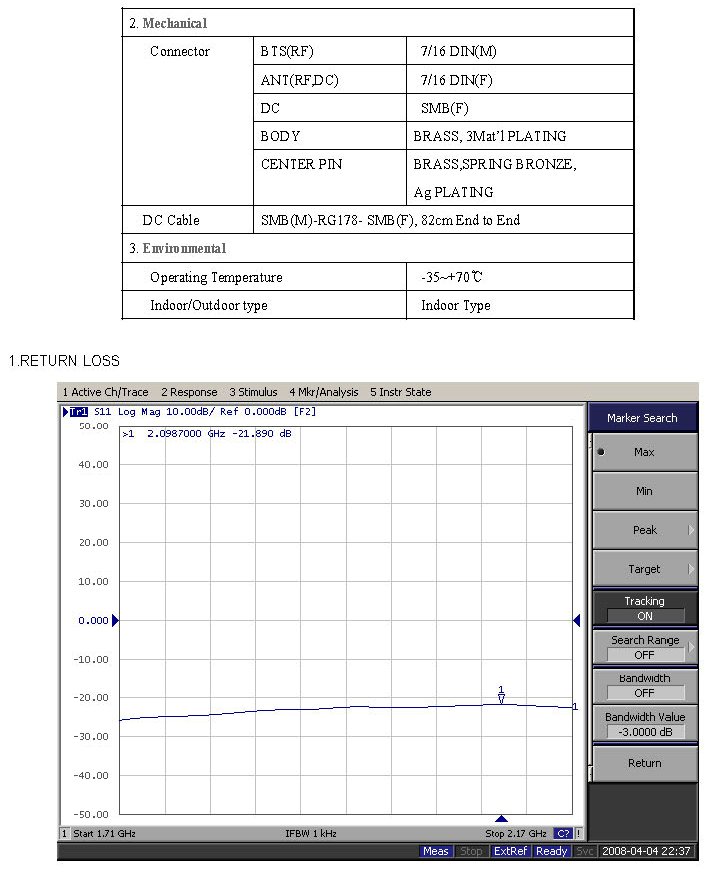Viewport: 725px width, 889px height.
Task: Edit the Bandwidth Value -3.0000 dB field
Action: coord(645,732)
